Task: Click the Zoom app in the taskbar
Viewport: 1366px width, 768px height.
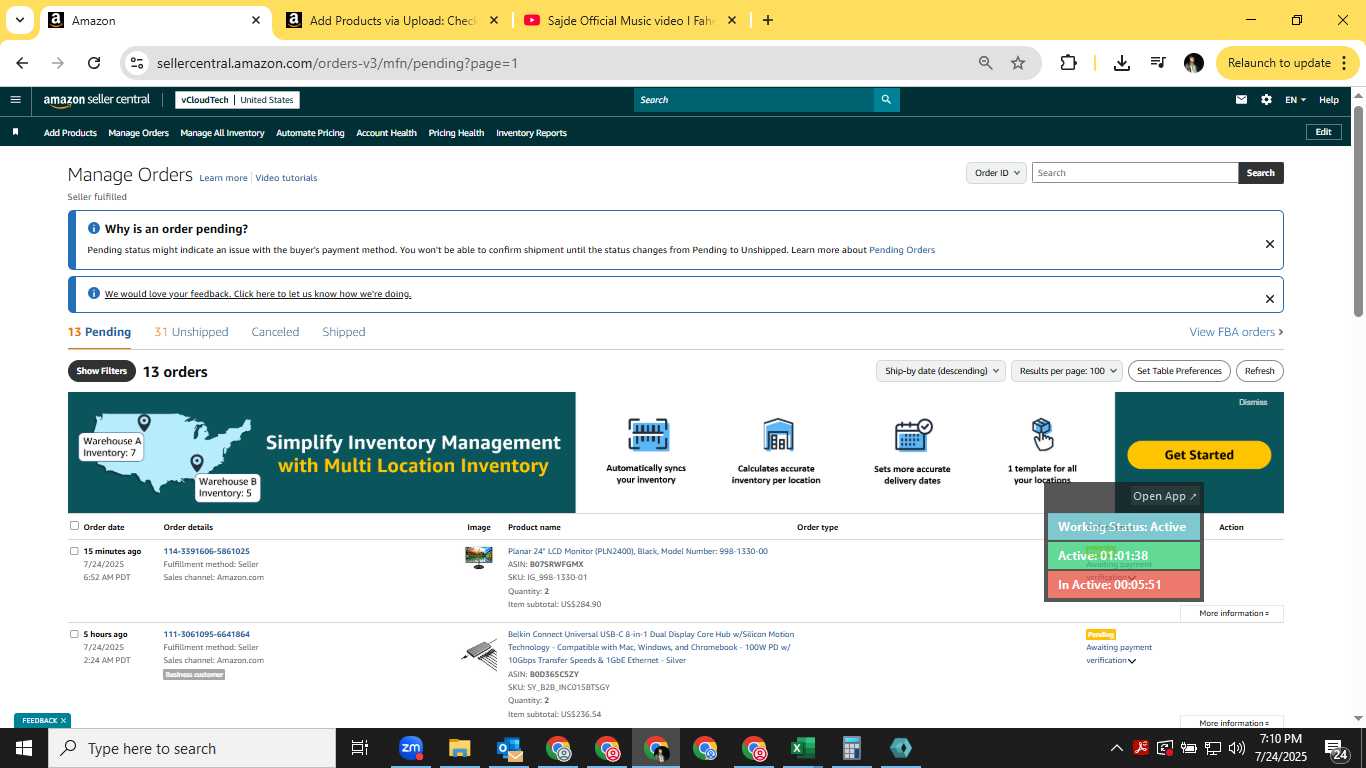Action: (411, 748)
